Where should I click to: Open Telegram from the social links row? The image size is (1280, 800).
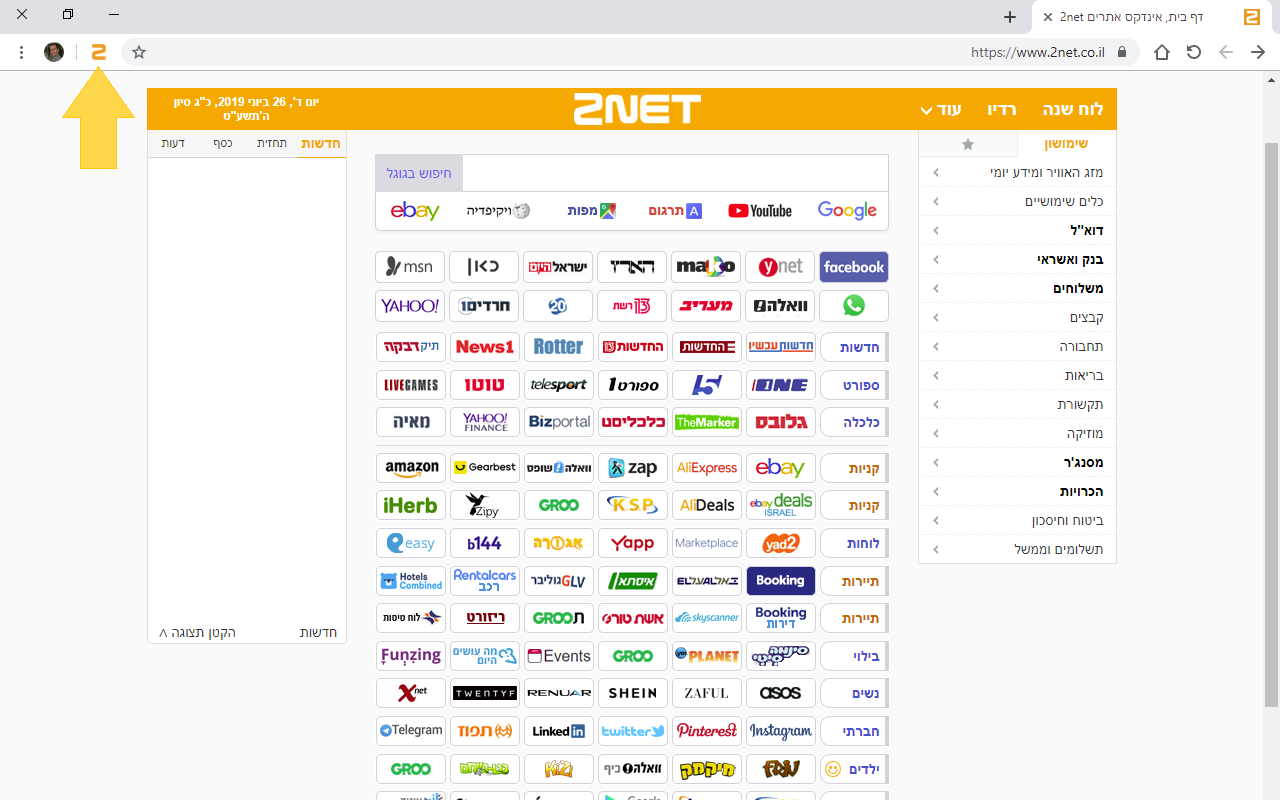(x=410, y=731)
